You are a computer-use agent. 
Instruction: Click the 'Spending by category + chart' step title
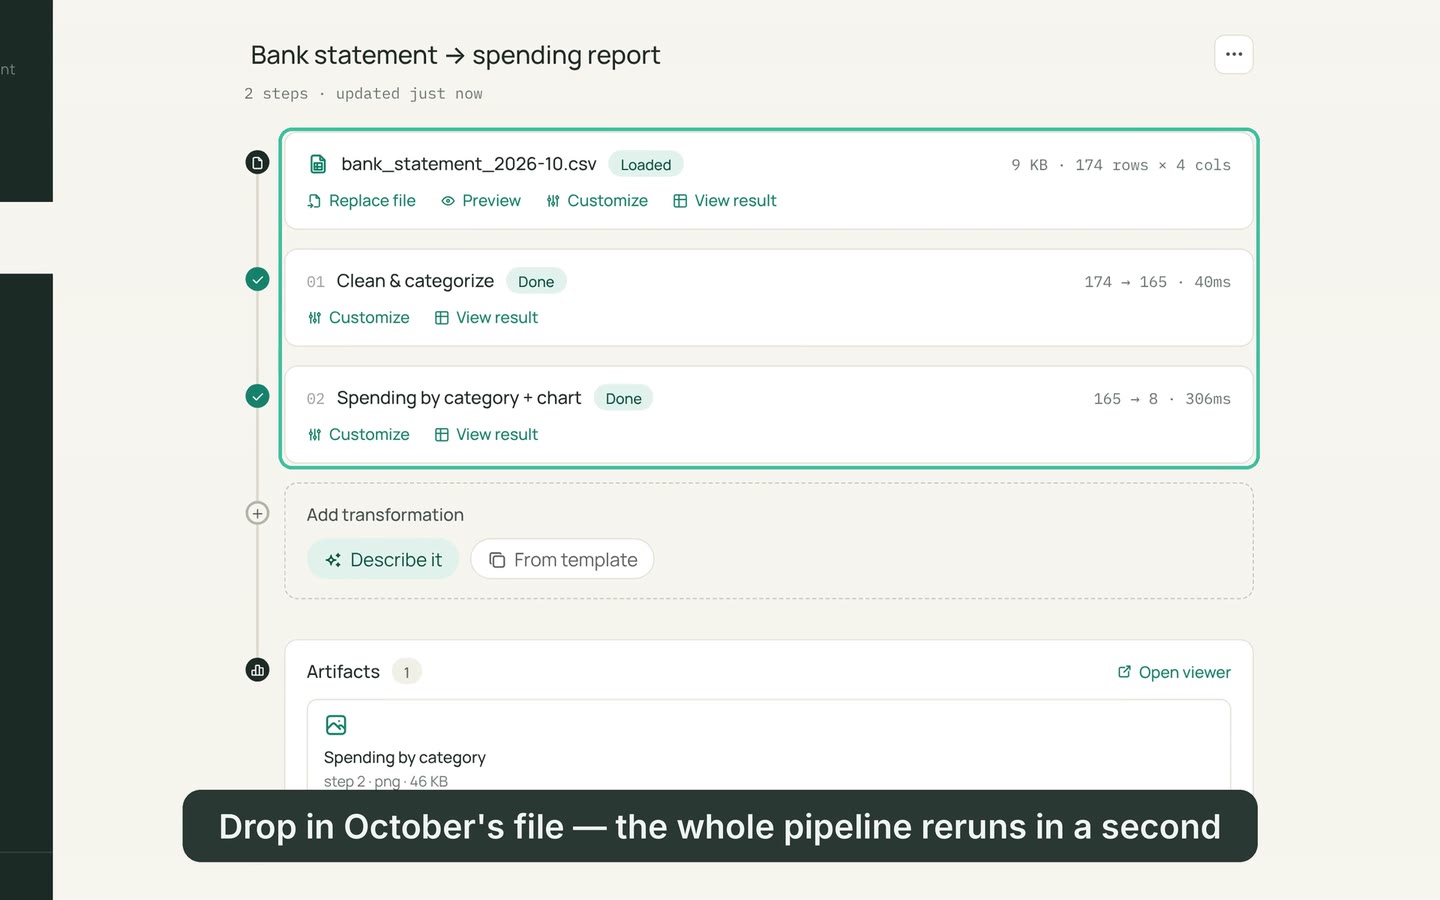[459, 398]
